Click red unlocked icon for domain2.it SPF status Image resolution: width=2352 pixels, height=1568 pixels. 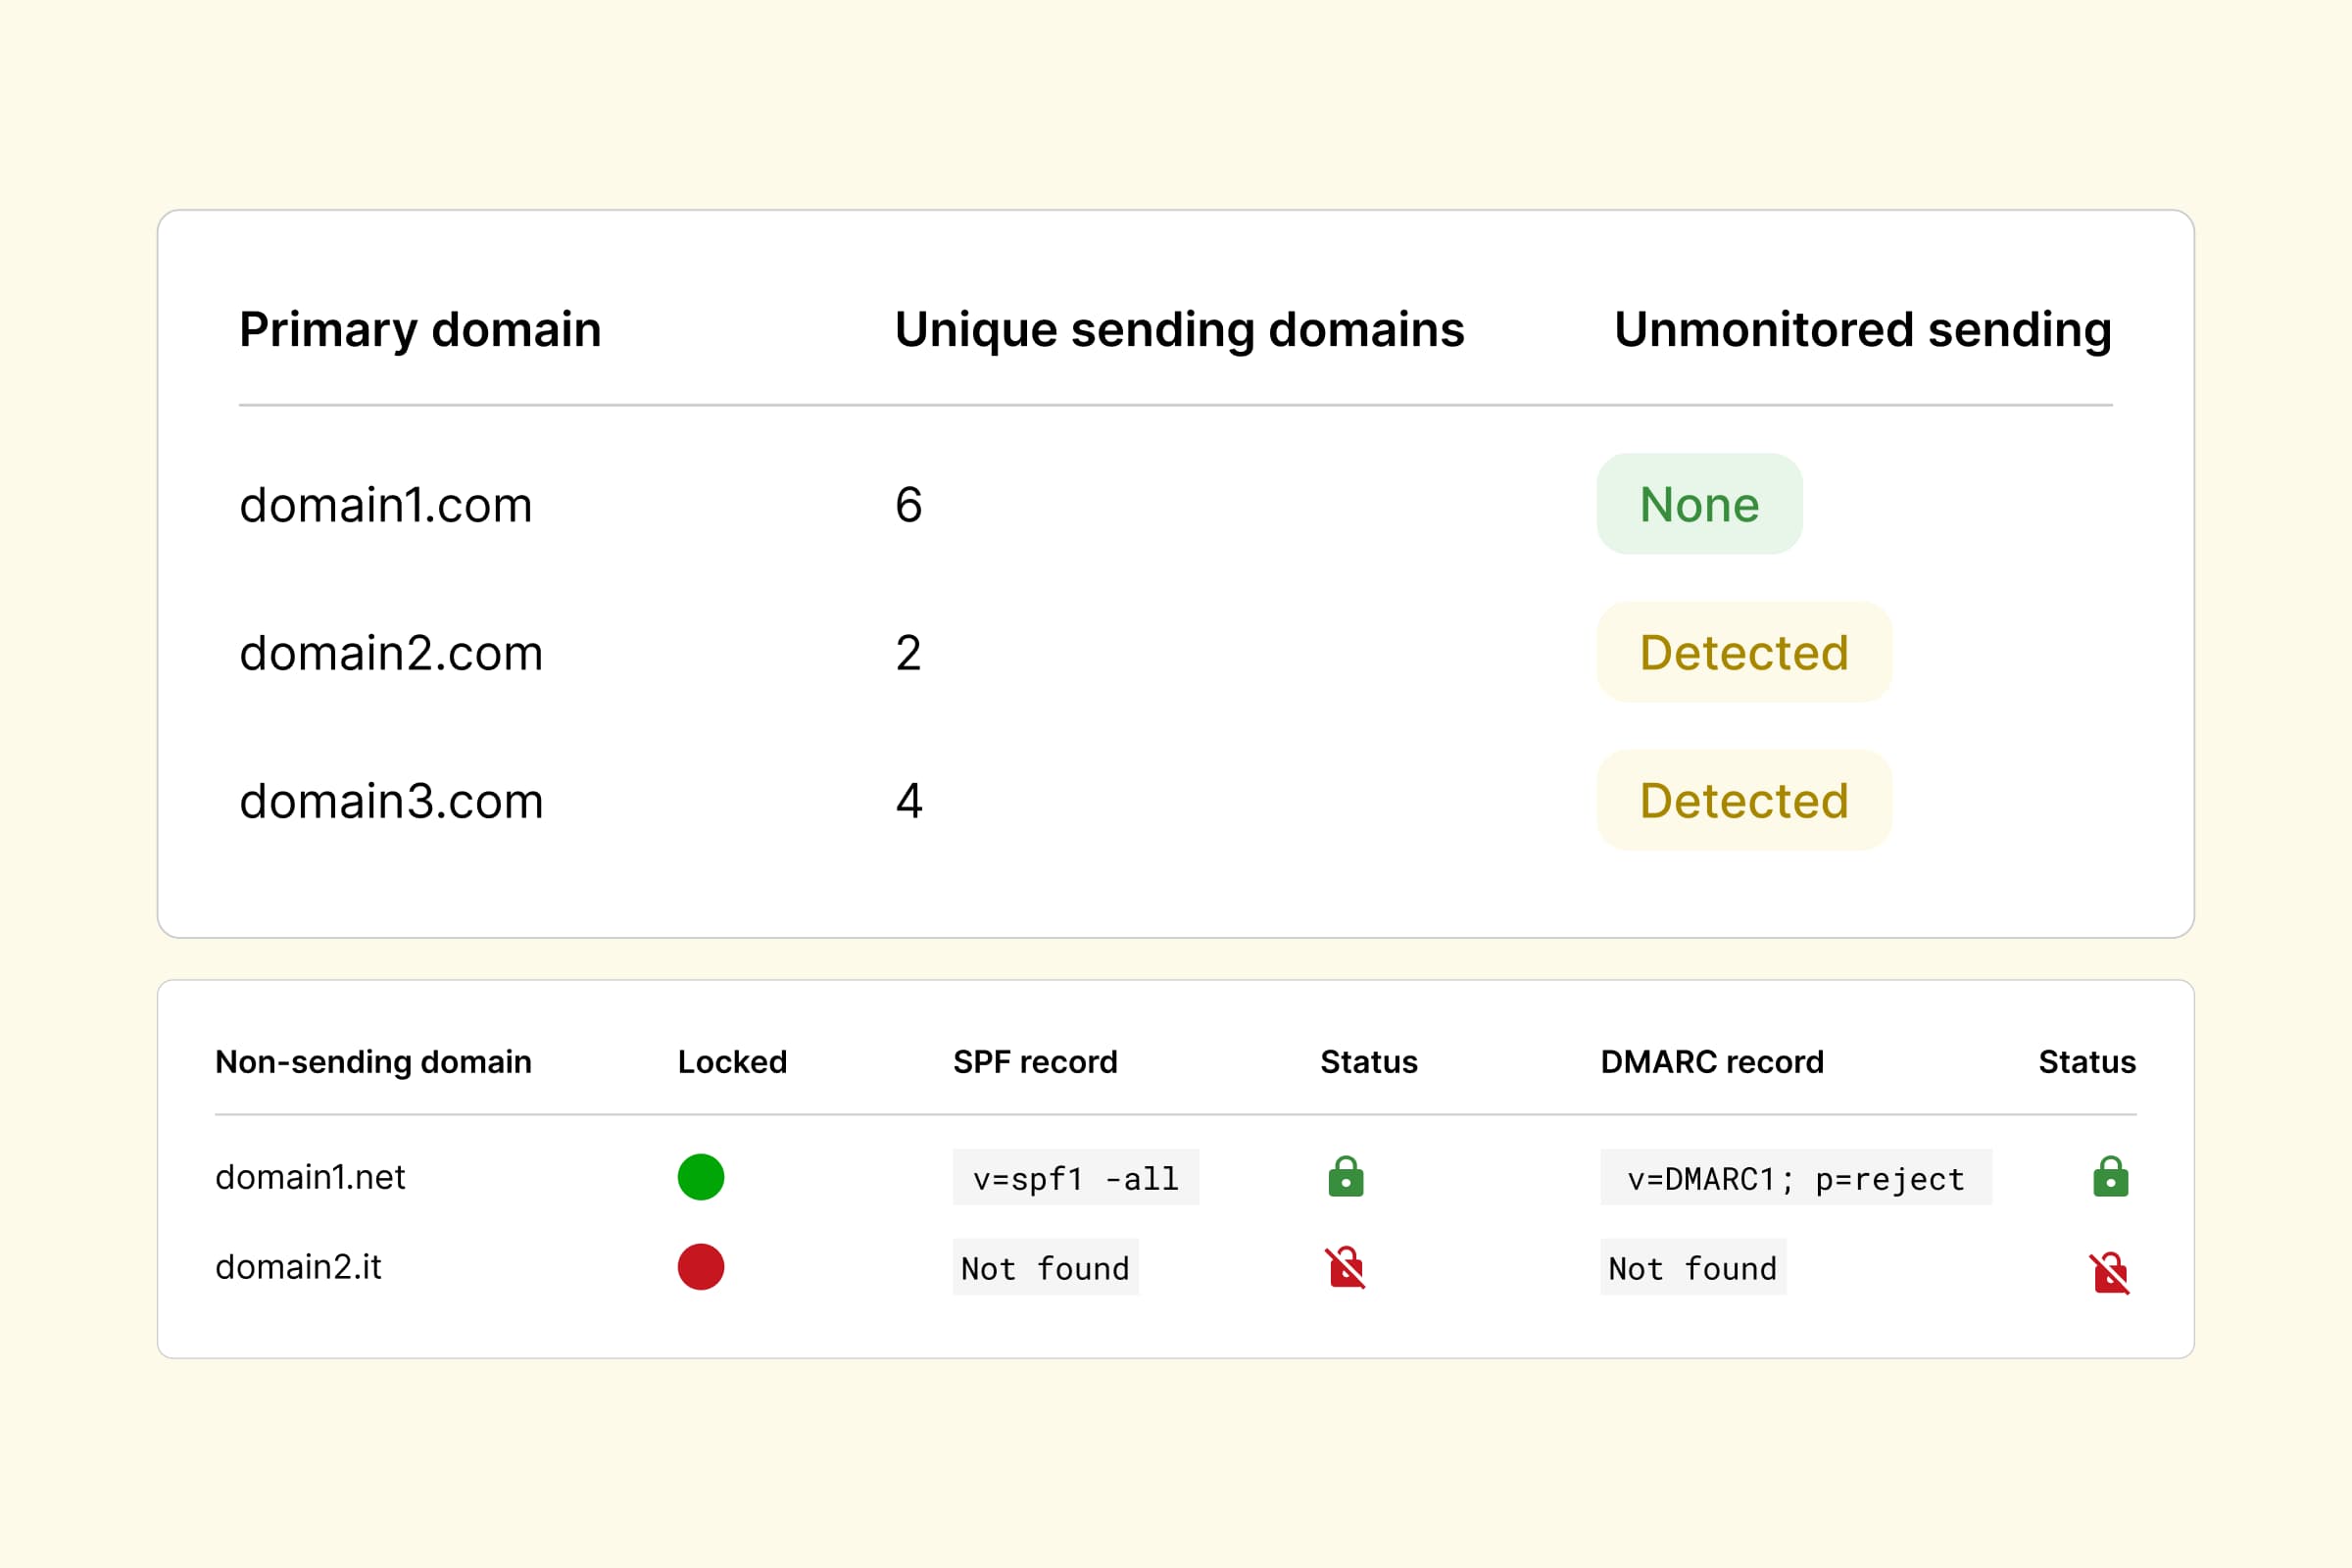pyautogui.click(x=1346, y=1268)
